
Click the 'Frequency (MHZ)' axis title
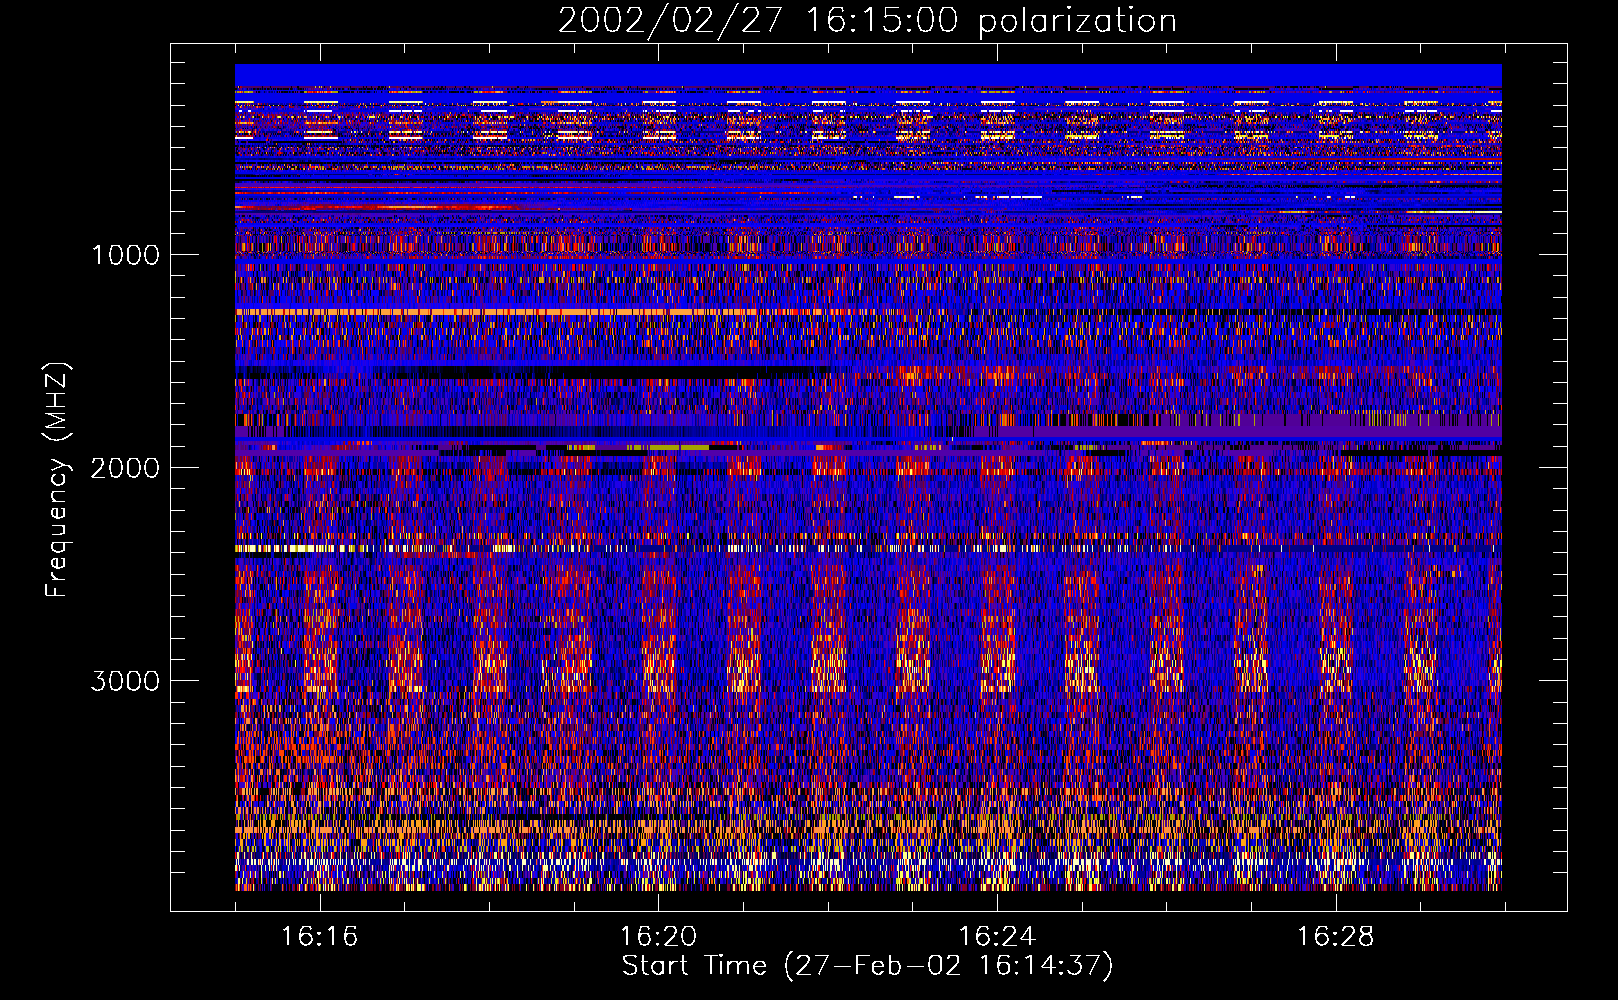click(x=57, y=479)
